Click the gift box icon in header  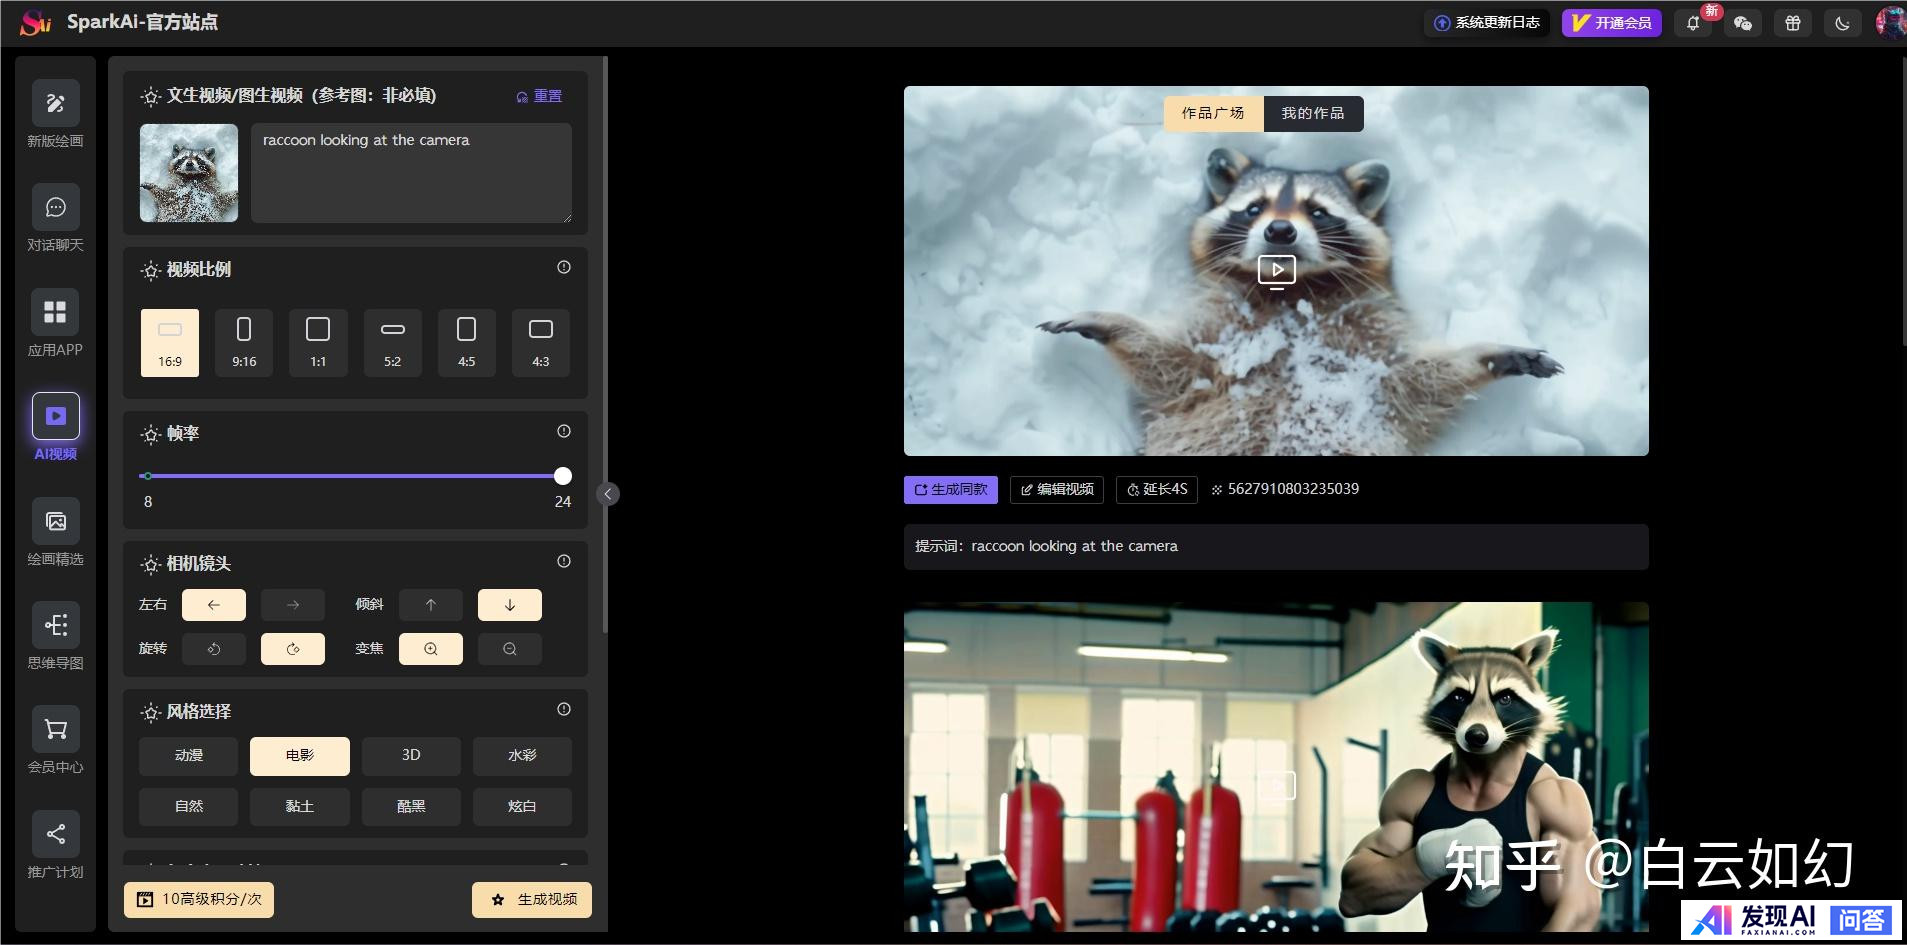[x=1792, y=23]
